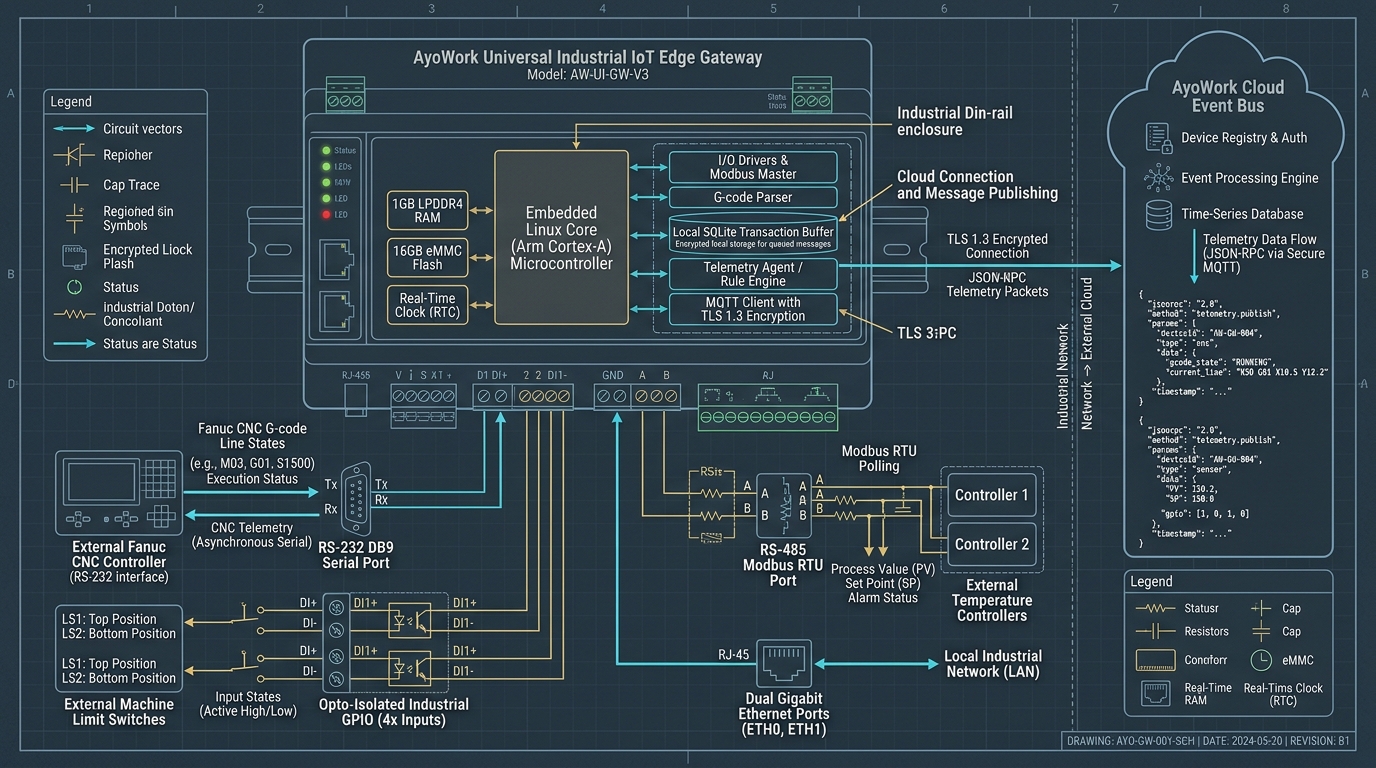This screenshot has height=768, width=1376.
Task: Click the Real-Time RAM port icon
Action: pyautogui.click(x=1155, y=692)
